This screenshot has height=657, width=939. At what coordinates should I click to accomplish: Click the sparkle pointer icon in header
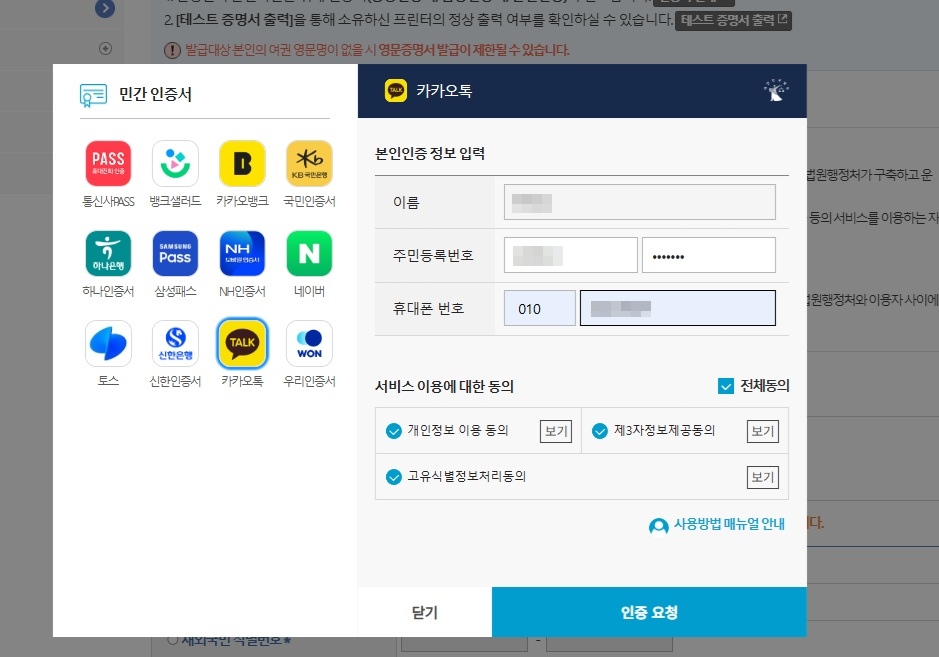(x=776, y=90)
